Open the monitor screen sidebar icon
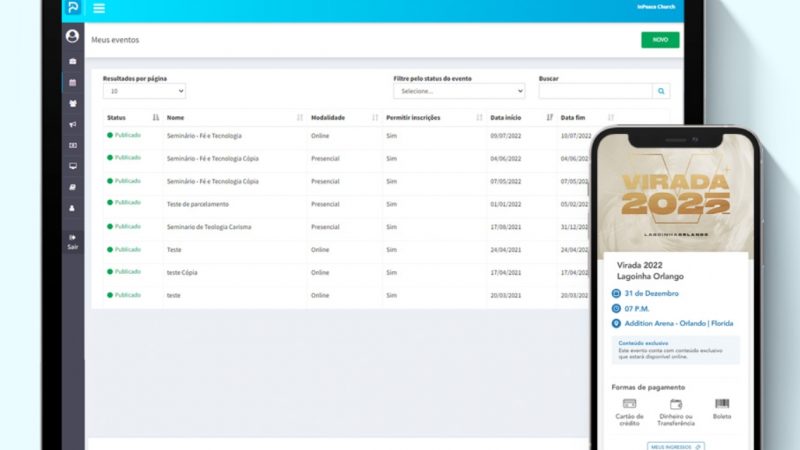The width and height of the screenshot is (800, 450). (72, 166)
